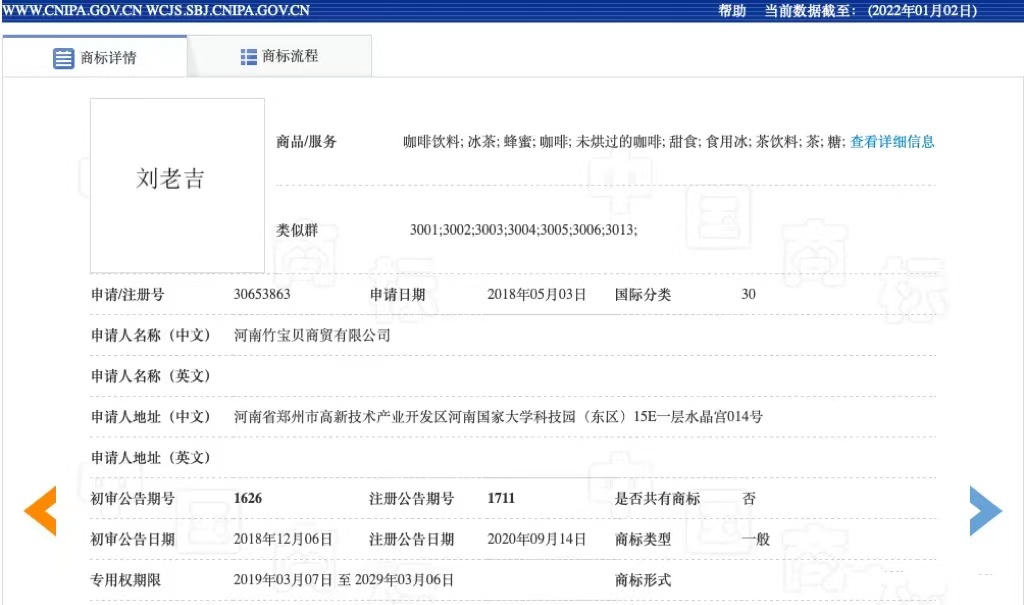Click the 商品/服务 label
Image resolution: width=1024 pixels, height=605 pixels.
pyautogui.click(x=306, y=142)
